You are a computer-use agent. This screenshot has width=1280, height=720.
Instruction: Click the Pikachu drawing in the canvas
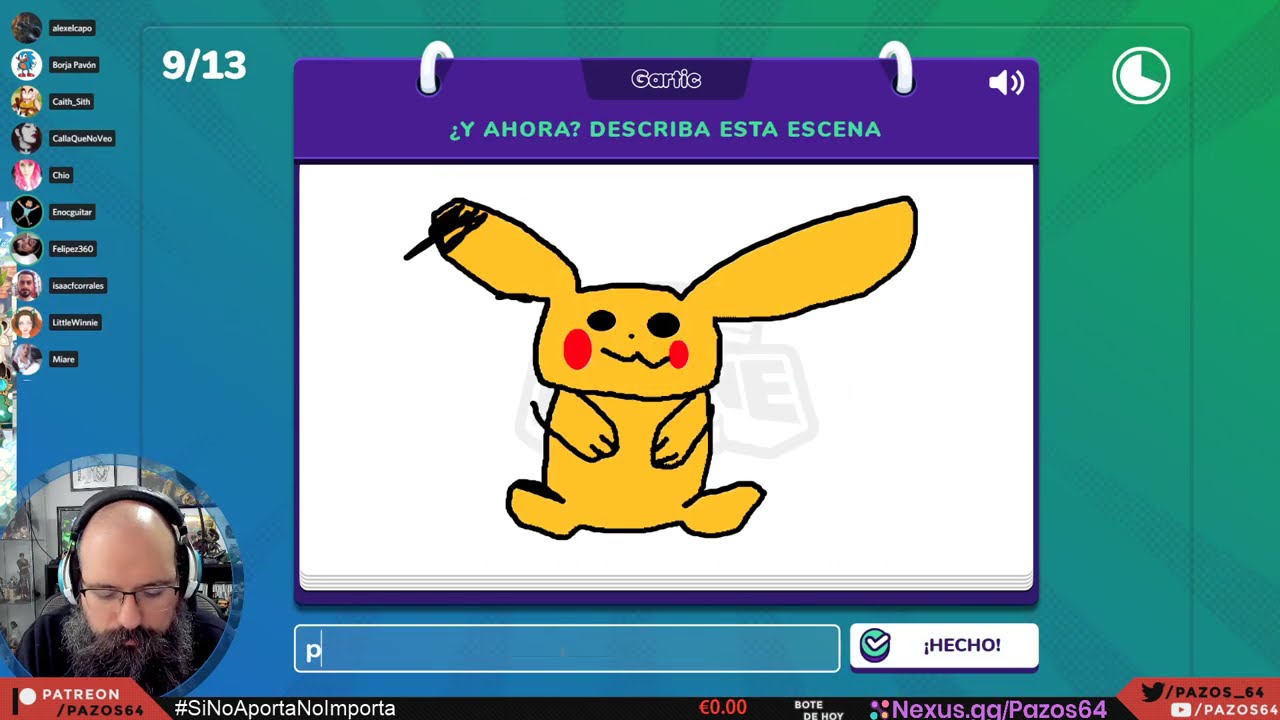[660, 367]
